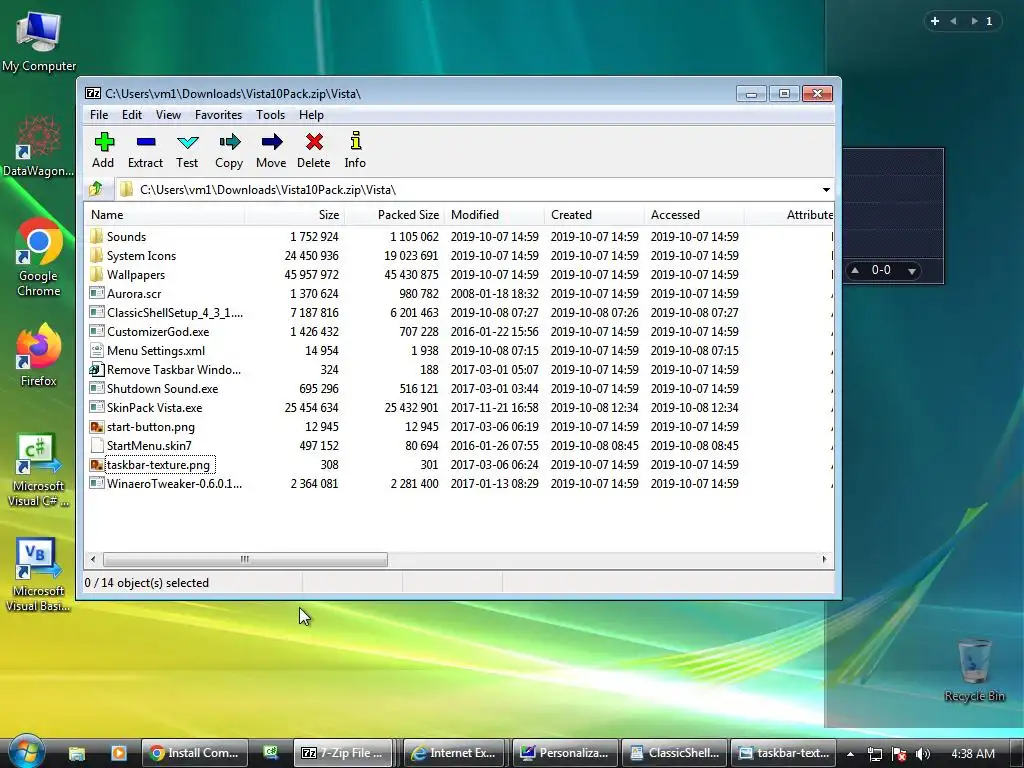This screenshot has width=1024, height=768.
Task: Sort by the Name column header
Action: (165, 215)
